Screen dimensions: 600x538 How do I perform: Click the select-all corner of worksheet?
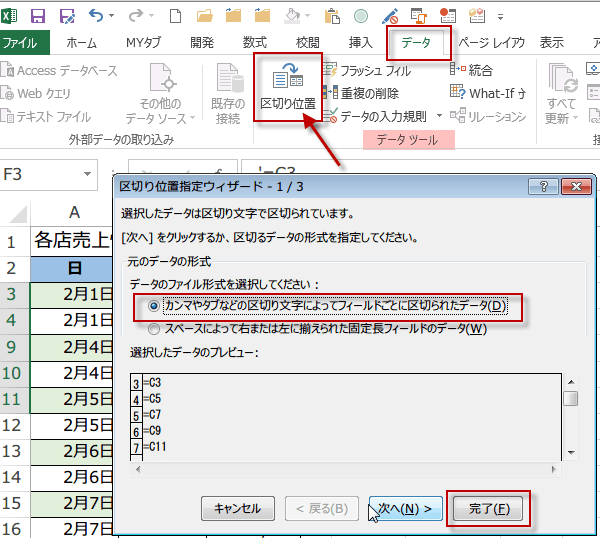(x=15, y=213)
